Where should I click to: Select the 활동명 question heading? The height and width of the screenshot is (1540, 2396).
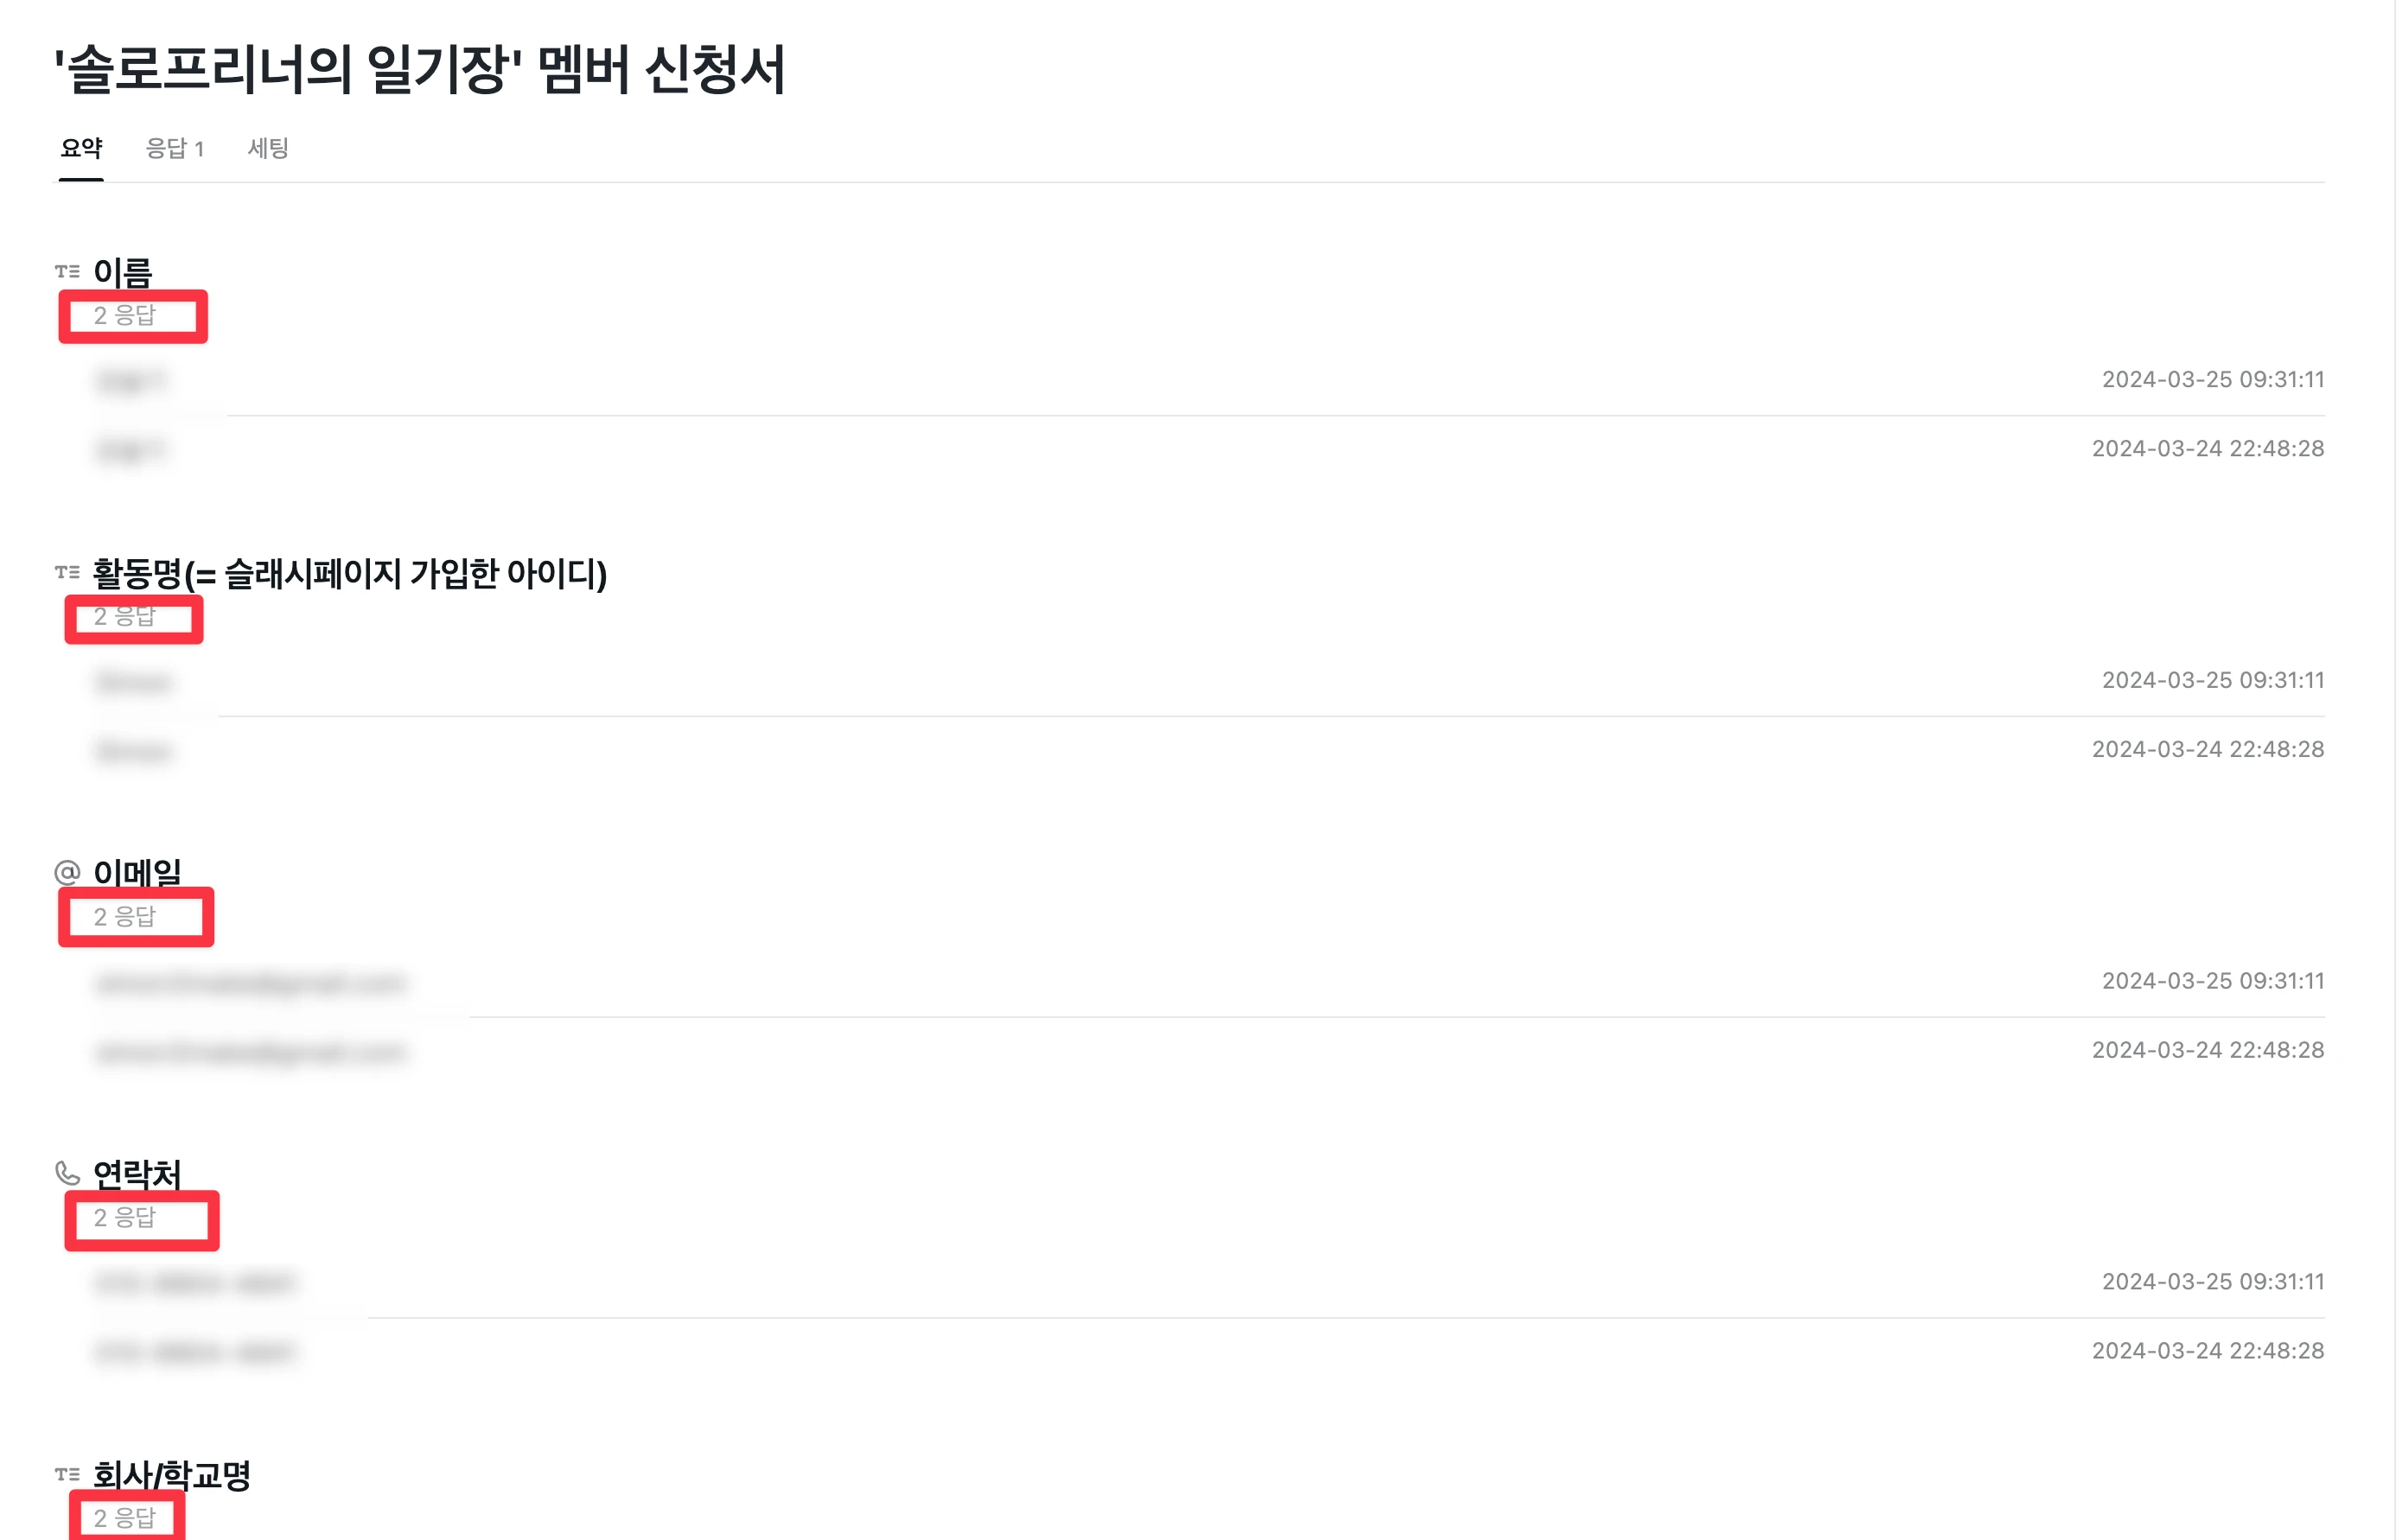[350, 573]
